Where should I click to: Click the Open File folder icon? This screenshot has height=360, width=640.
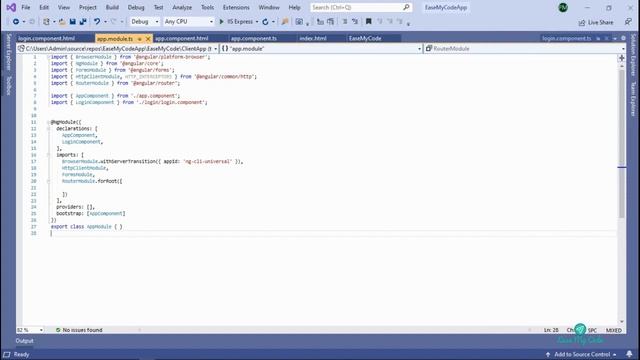pyautogui.click(x=62, y=22)
